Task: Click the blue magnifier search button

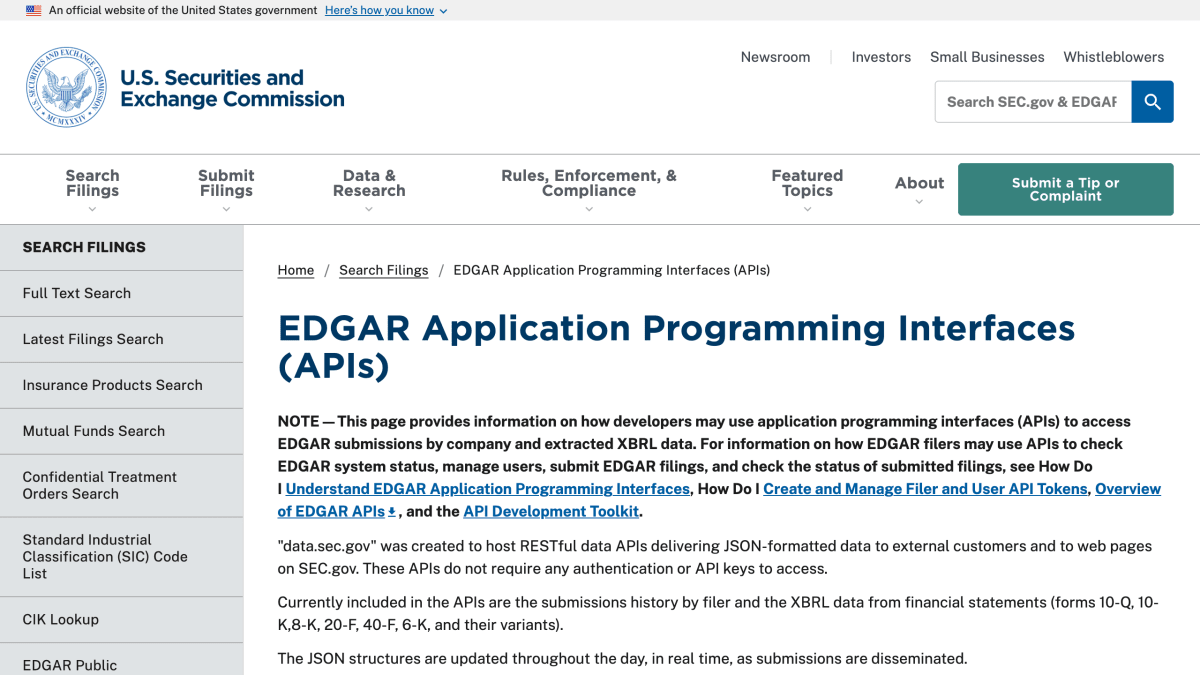Action: (x=1152, y=102)
